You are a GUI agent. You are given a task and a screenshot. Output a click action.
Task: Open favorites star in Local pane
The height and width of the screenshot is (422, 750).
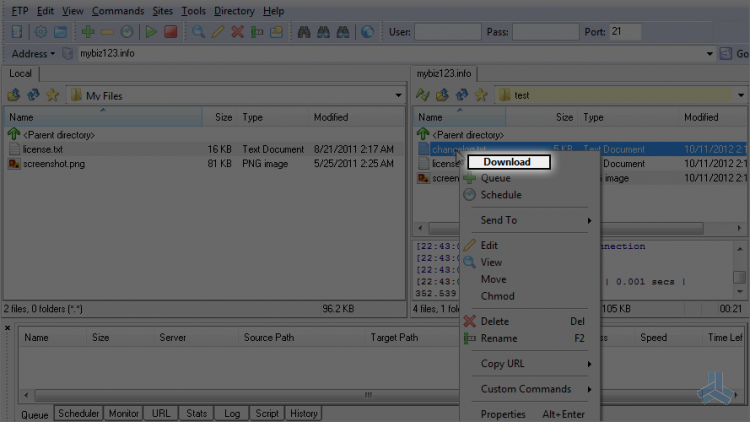(x=52, y=95)
